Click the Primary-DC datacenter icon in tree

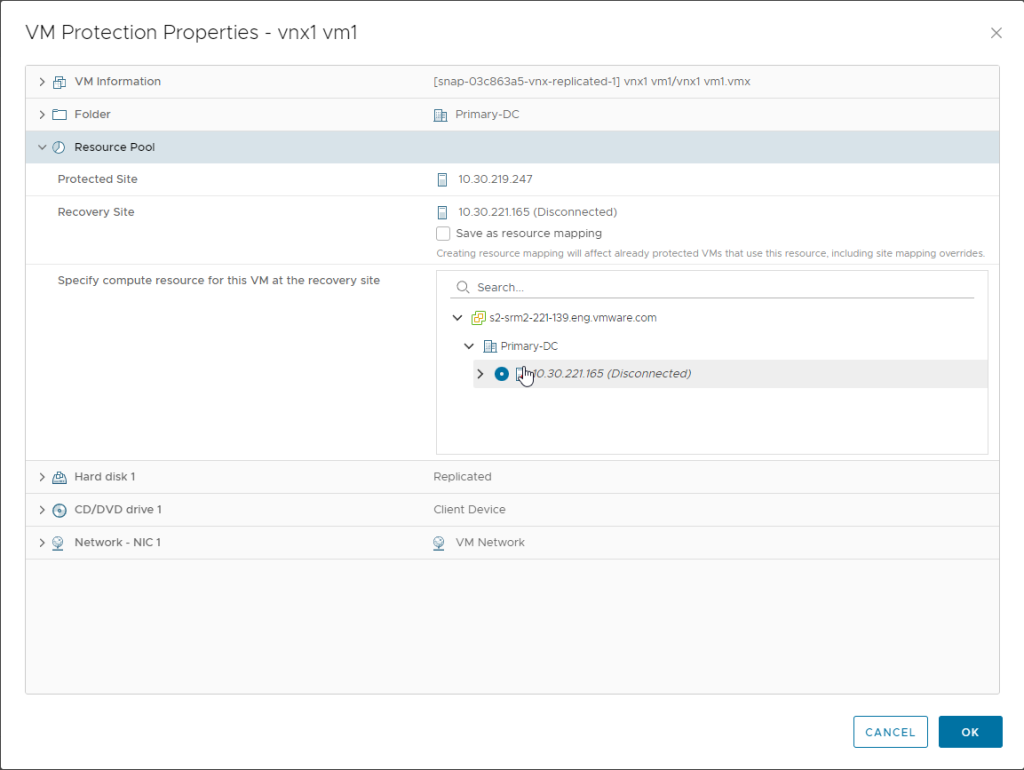point(490,346)
